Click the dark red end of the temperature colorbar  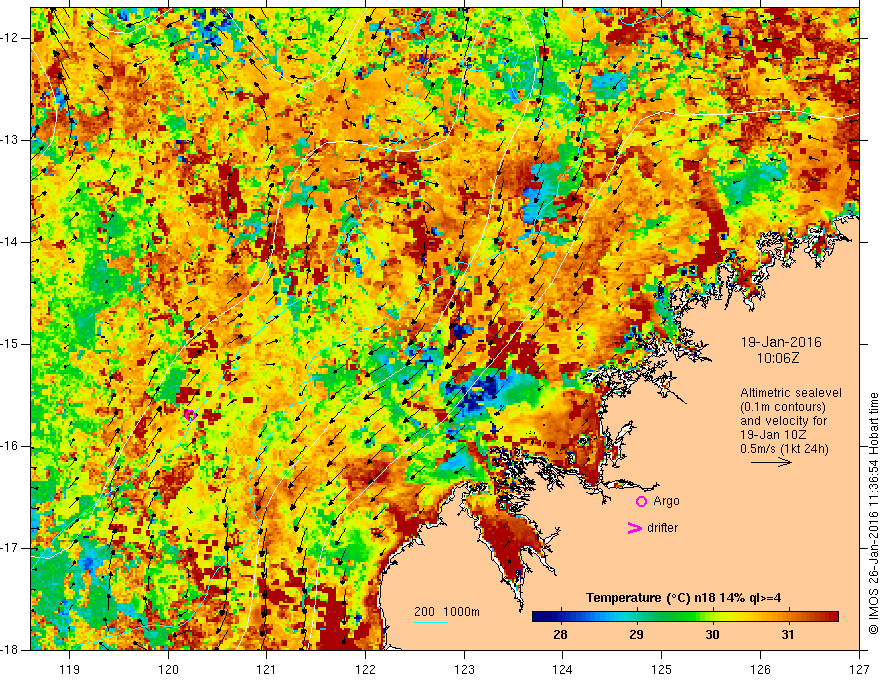pos(832,617)
